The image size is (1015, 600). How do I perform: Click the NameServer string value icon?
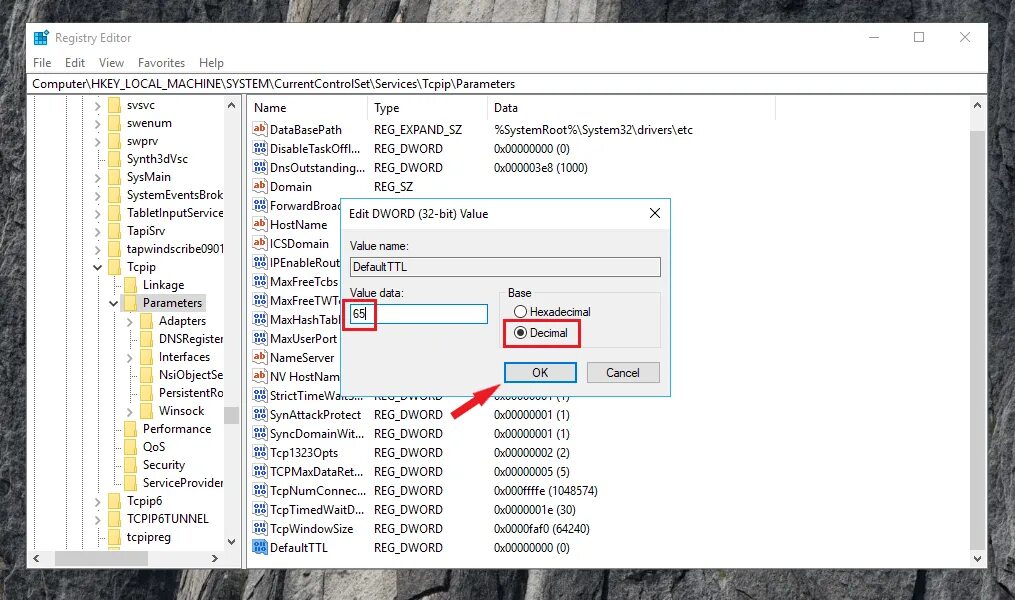coord(260,357)
